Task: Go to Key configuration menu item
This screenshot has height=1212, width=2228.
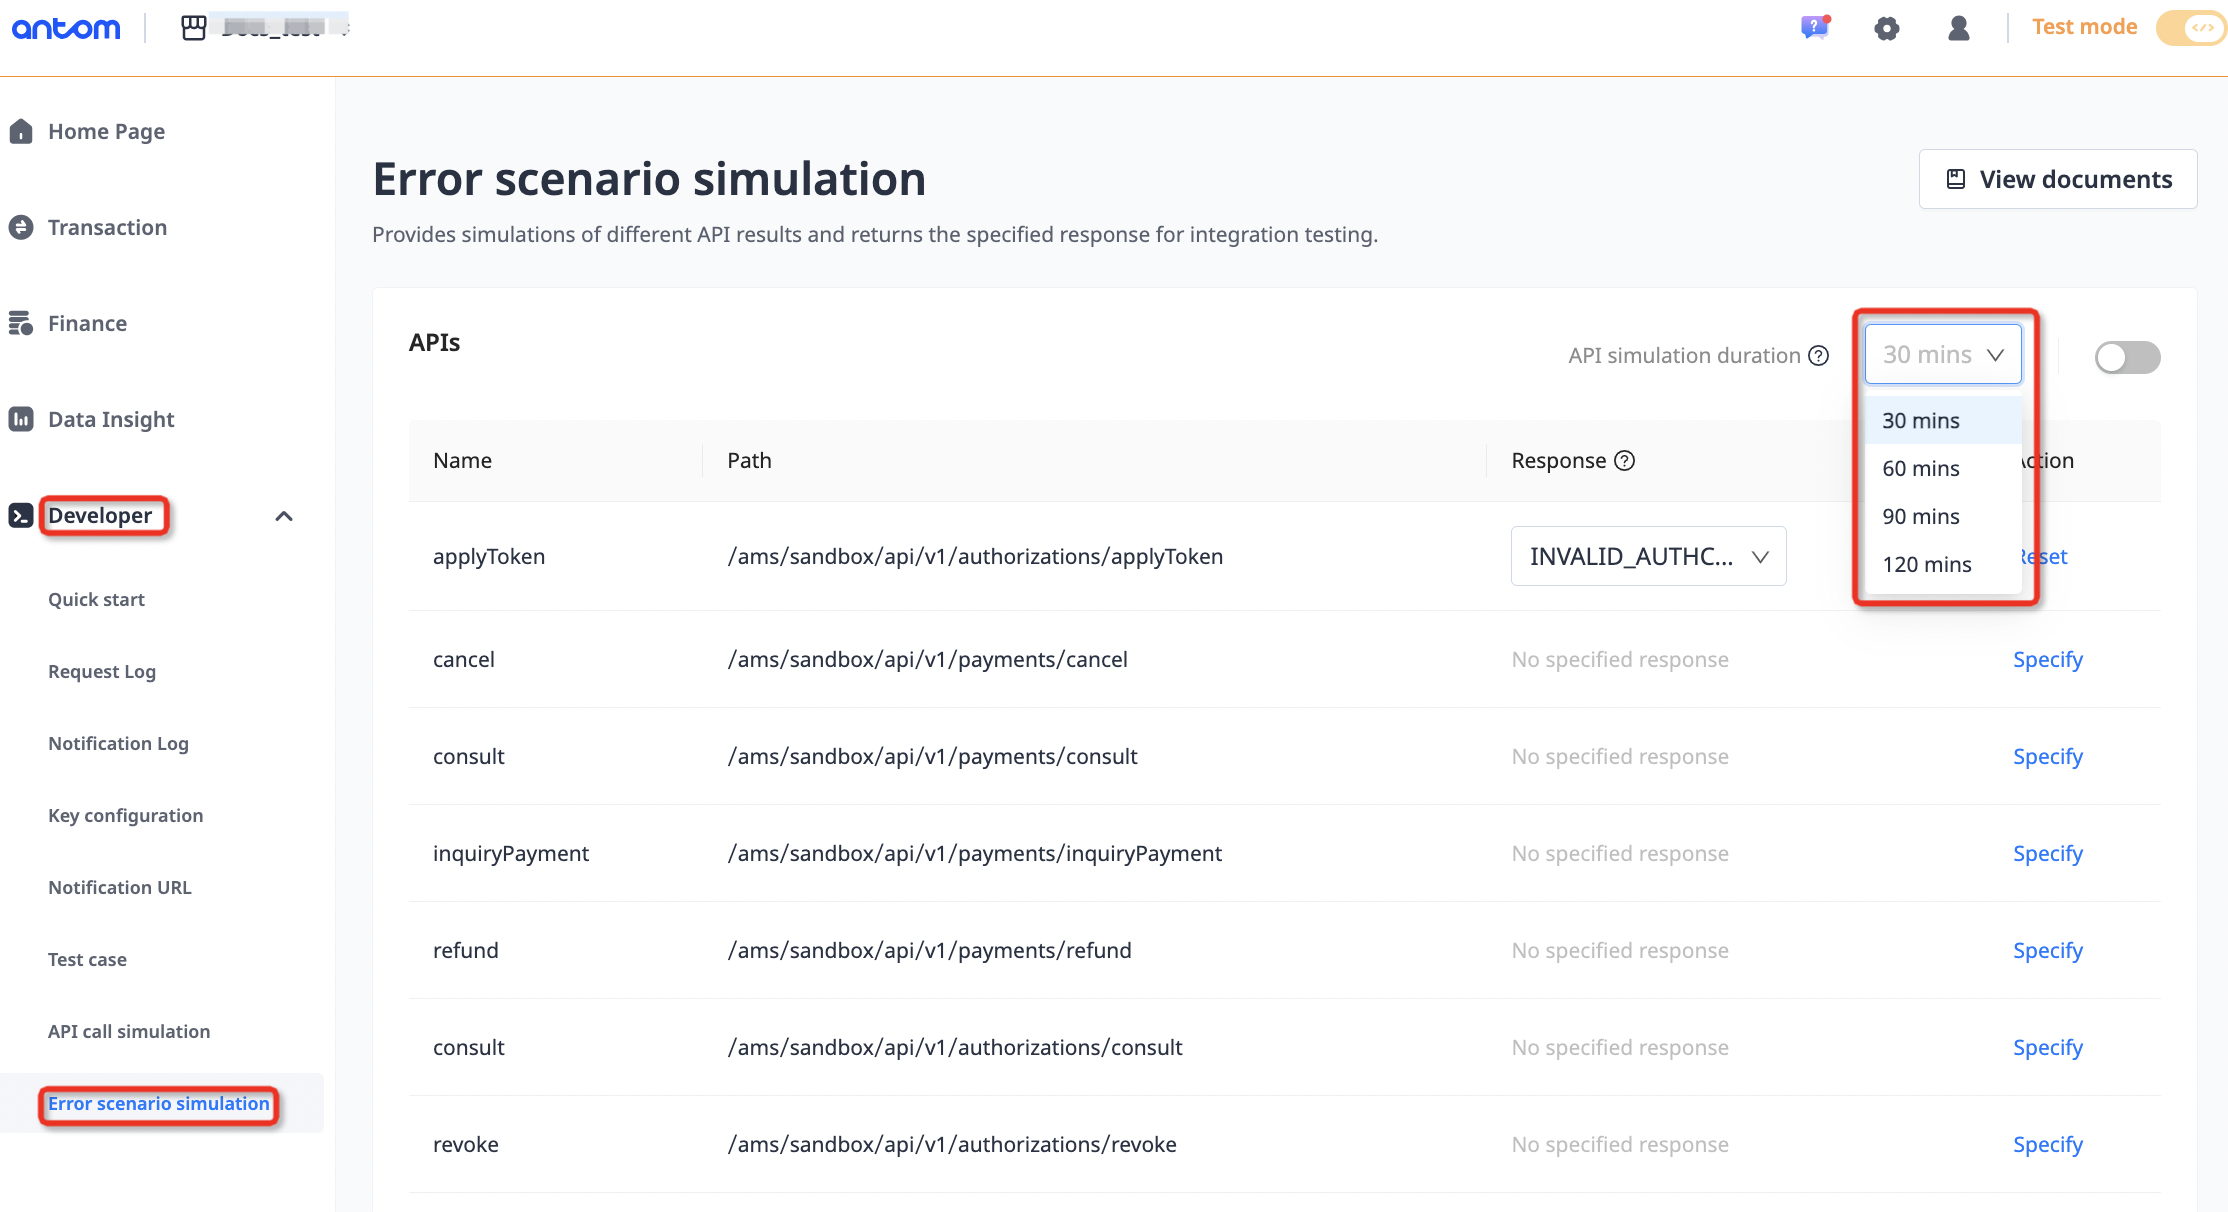Action: click(x=125, y=815)
